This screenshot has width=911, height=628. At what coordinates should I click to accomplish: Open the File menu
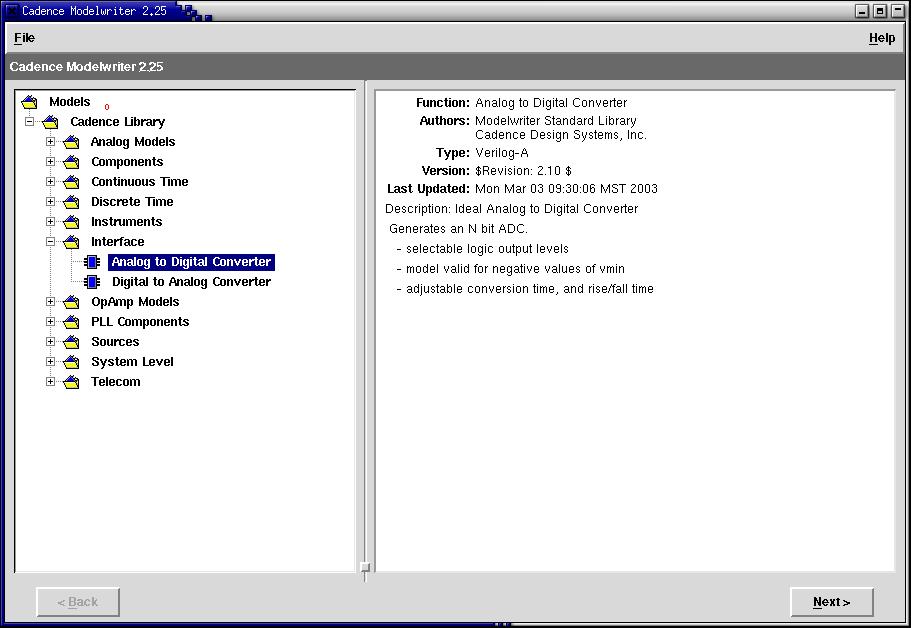tap(23, 37)
